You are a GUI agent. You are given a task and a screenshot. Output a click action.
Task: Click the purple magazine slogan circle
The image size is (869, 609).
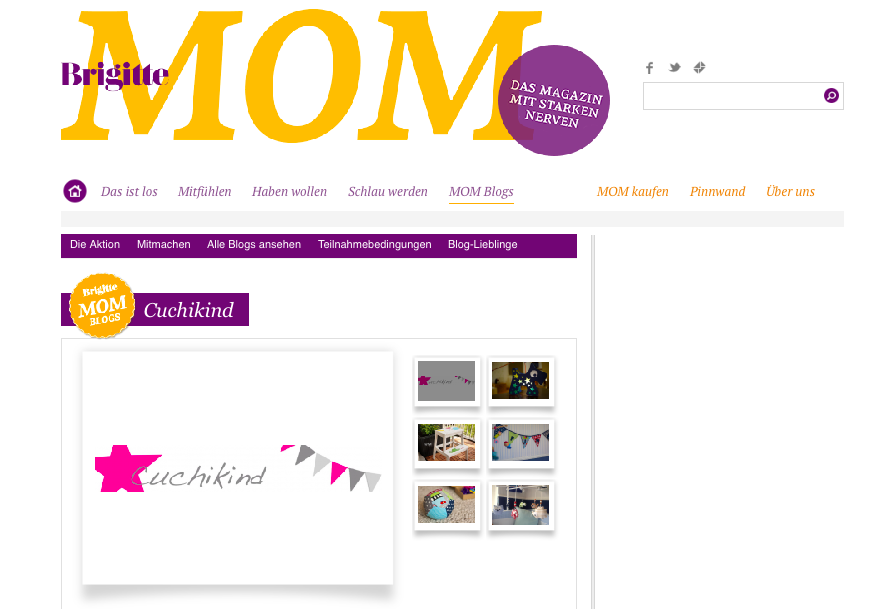point(554,100)
